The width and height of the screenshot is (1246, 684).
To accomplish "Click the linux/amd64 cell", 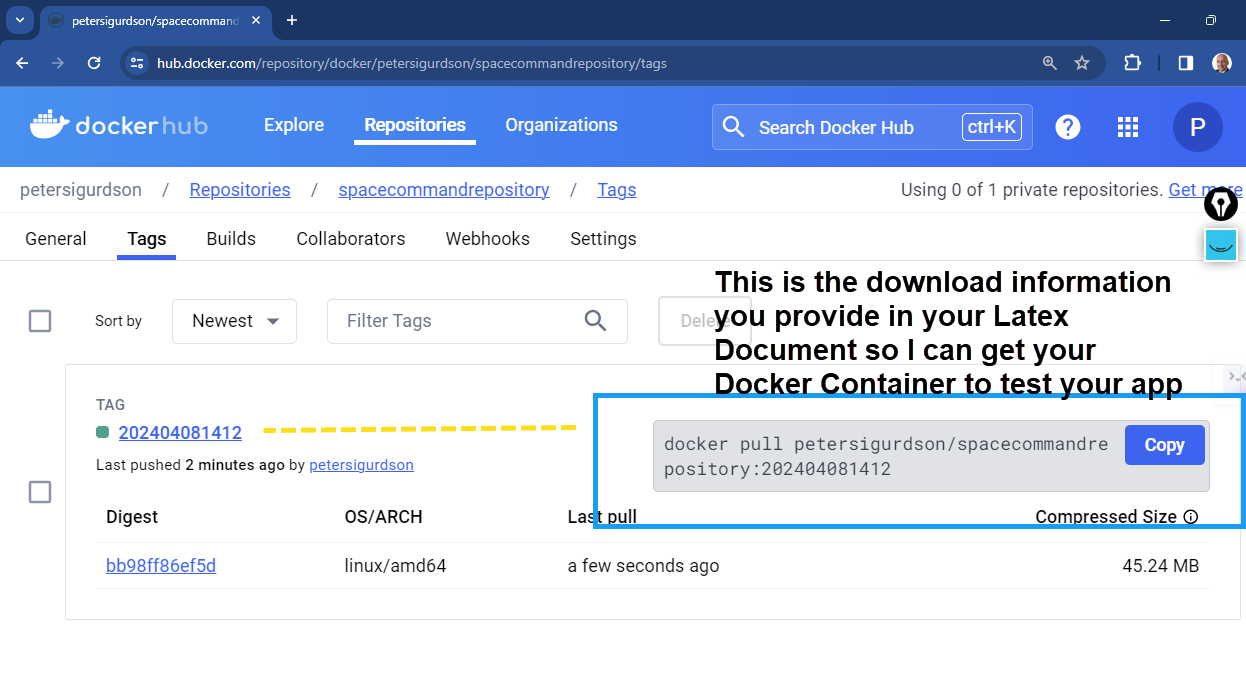I will click(395, 566).
